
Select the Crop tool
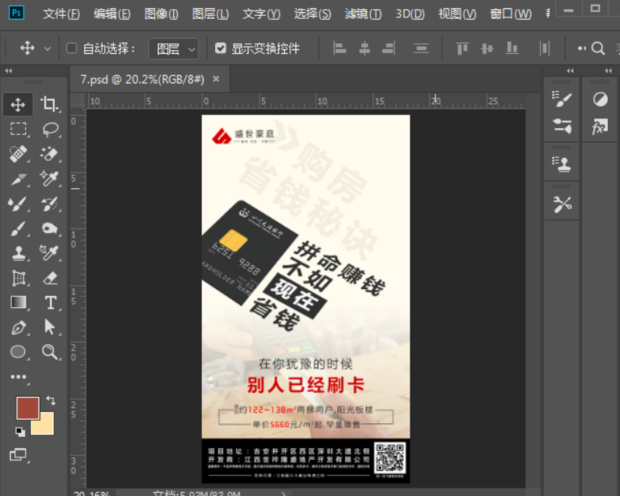coord(50,104)
